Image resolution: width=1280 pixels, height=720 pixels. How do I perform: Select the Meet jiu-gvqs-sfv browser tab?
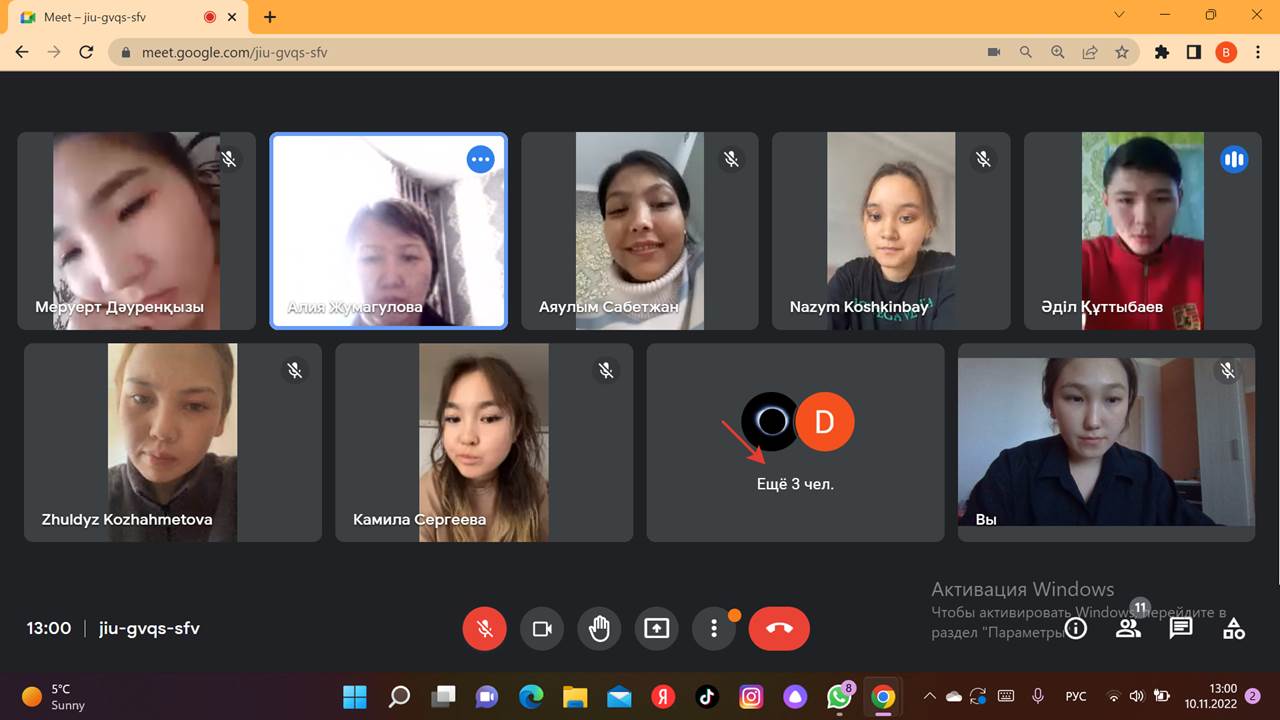110,17
